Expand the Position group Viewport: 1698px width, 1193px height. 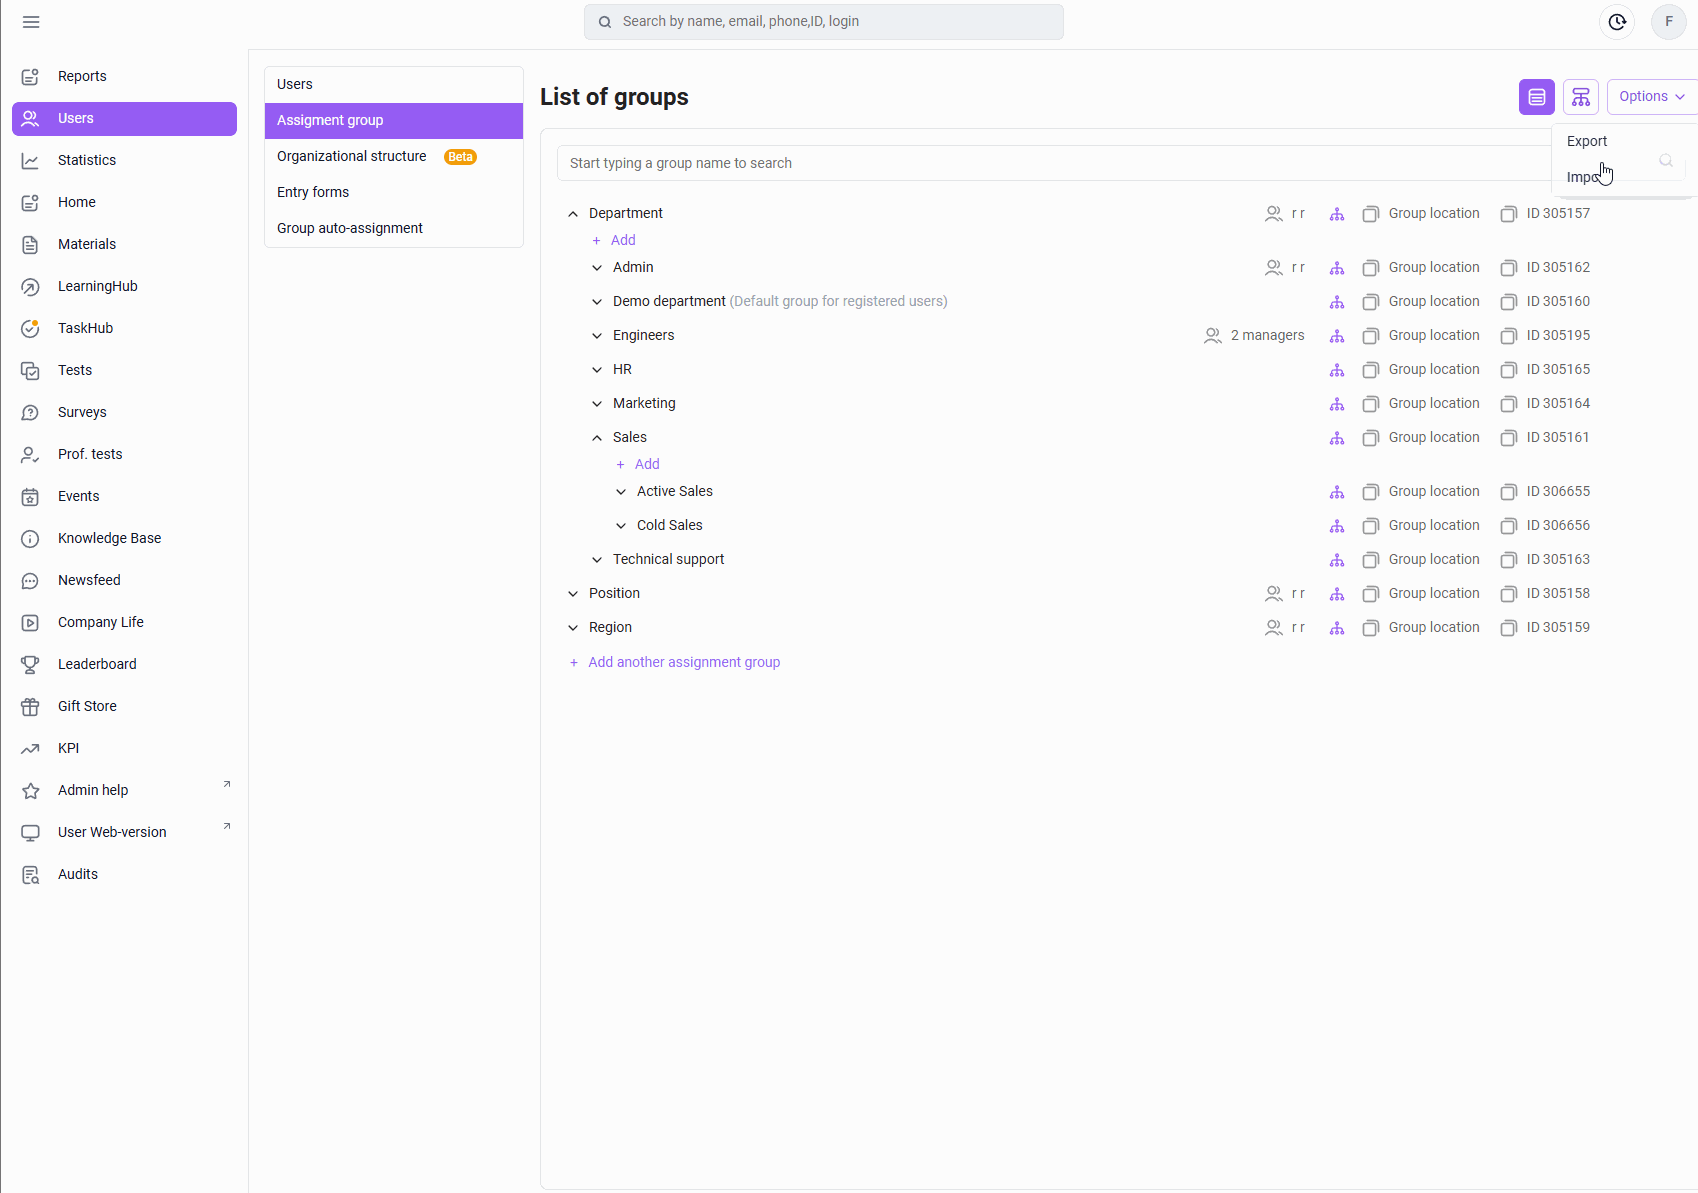(x=573, y=594)
